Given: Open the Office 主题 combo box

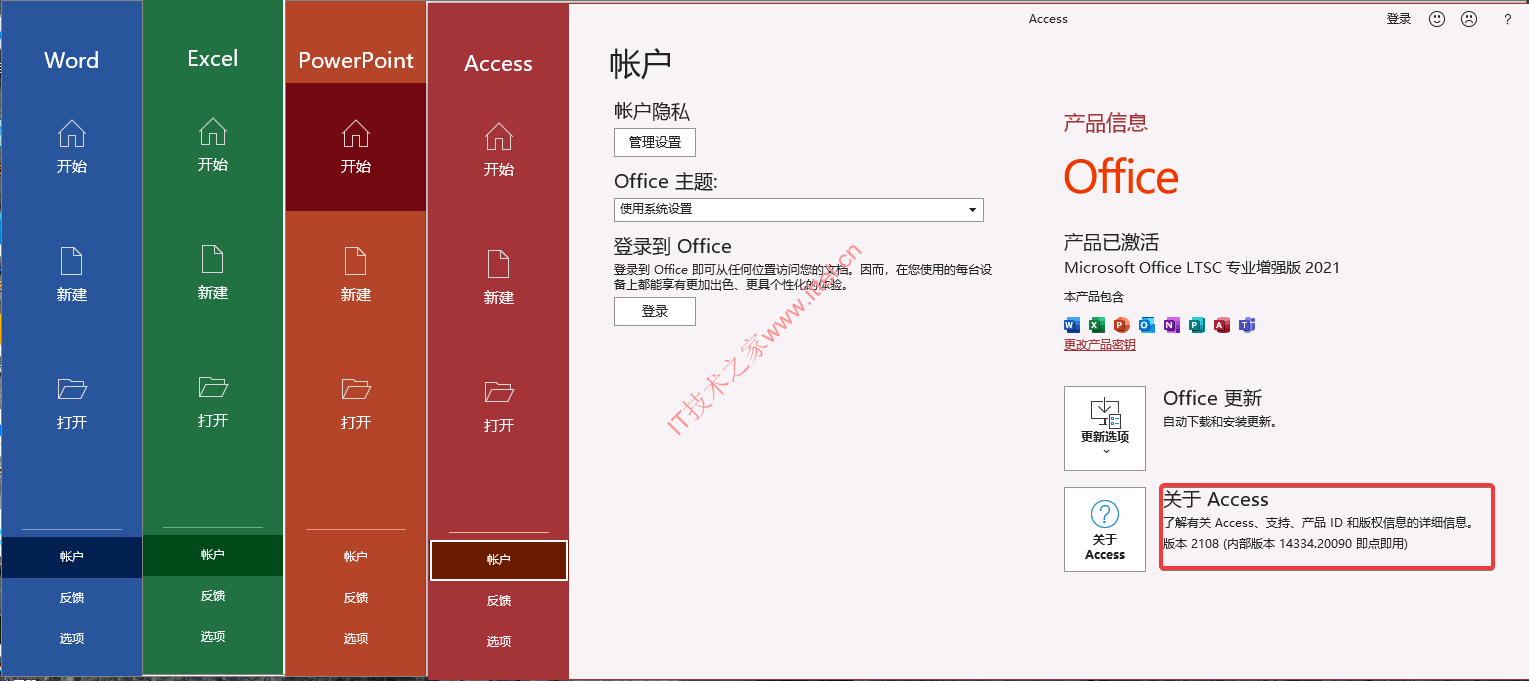Looking at the screenshot, I should coord(799,210).
